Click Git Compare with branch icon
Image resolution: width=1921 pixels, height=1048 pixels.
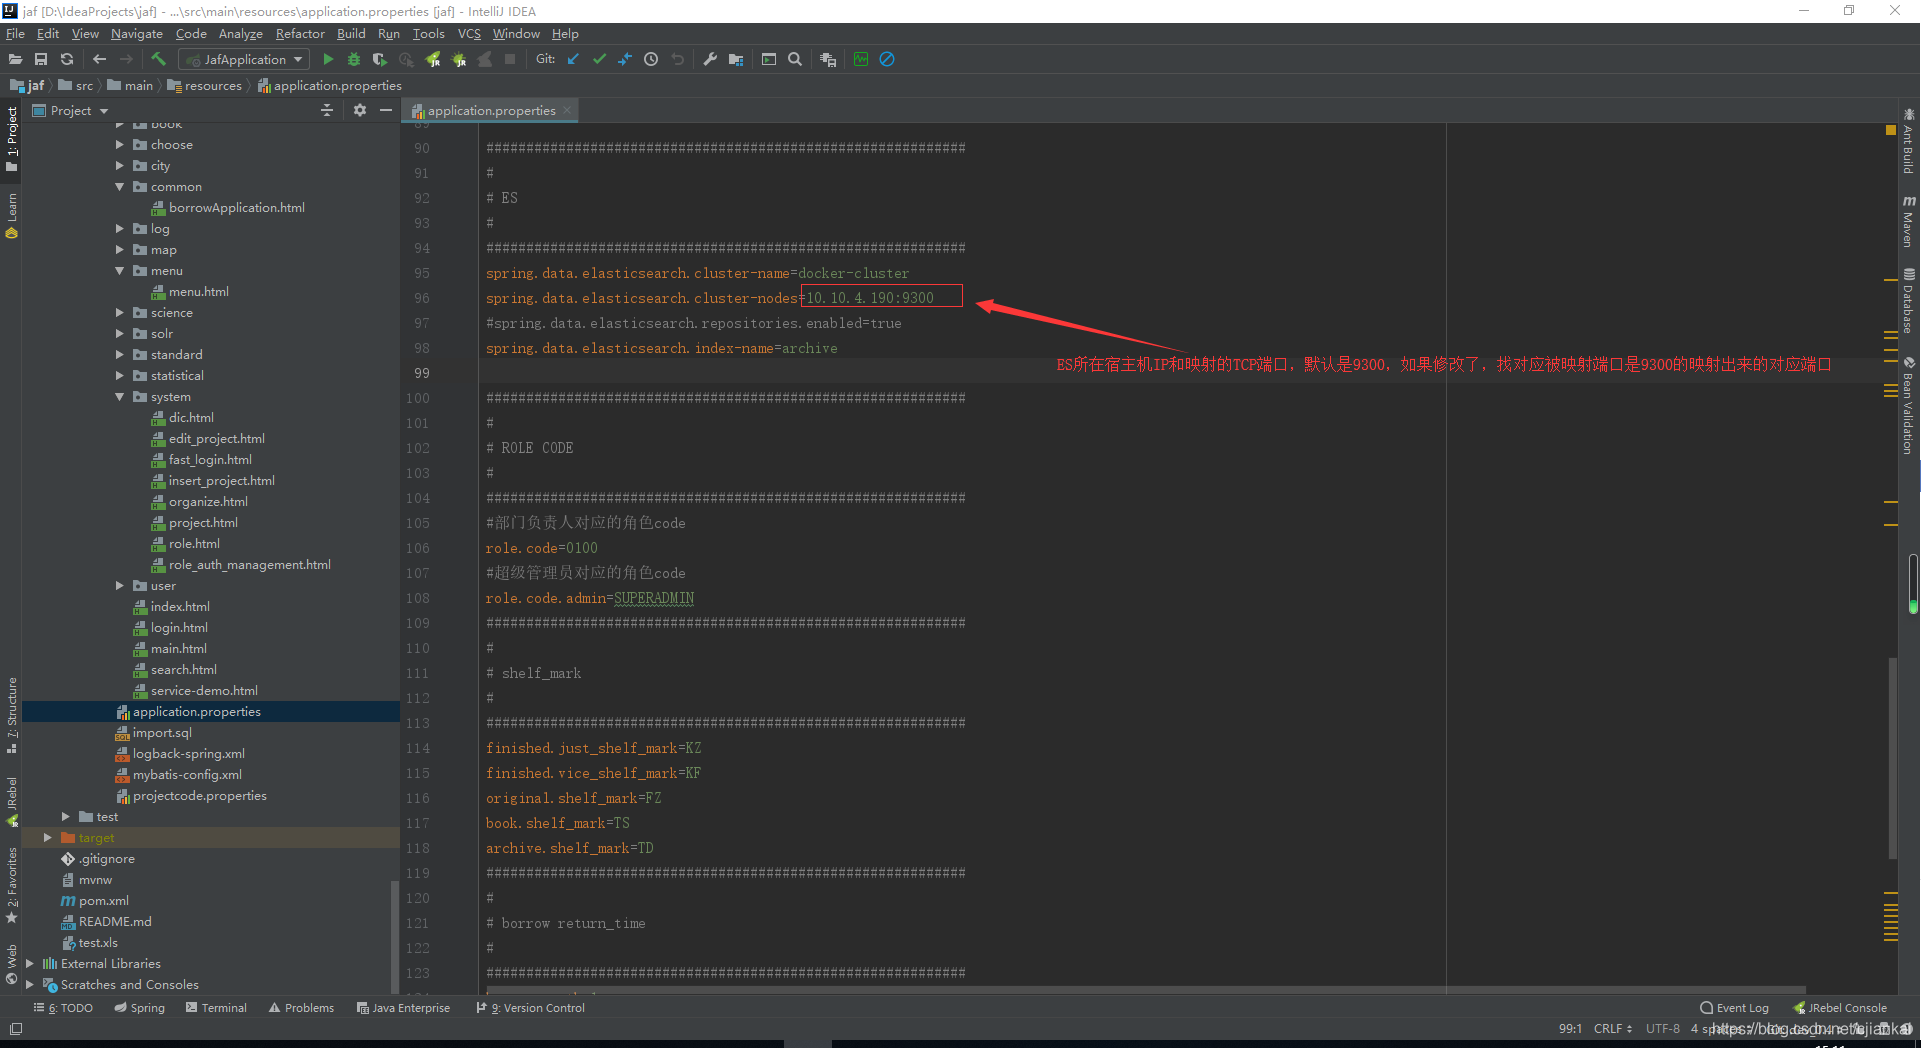point(625,59)
